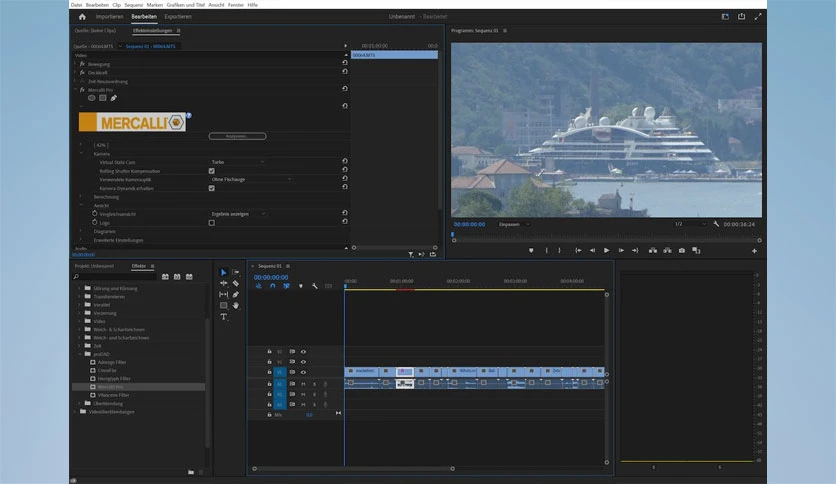Open timeline display settings wrench
Screen dimensions: 836x484
pos(315,286)
